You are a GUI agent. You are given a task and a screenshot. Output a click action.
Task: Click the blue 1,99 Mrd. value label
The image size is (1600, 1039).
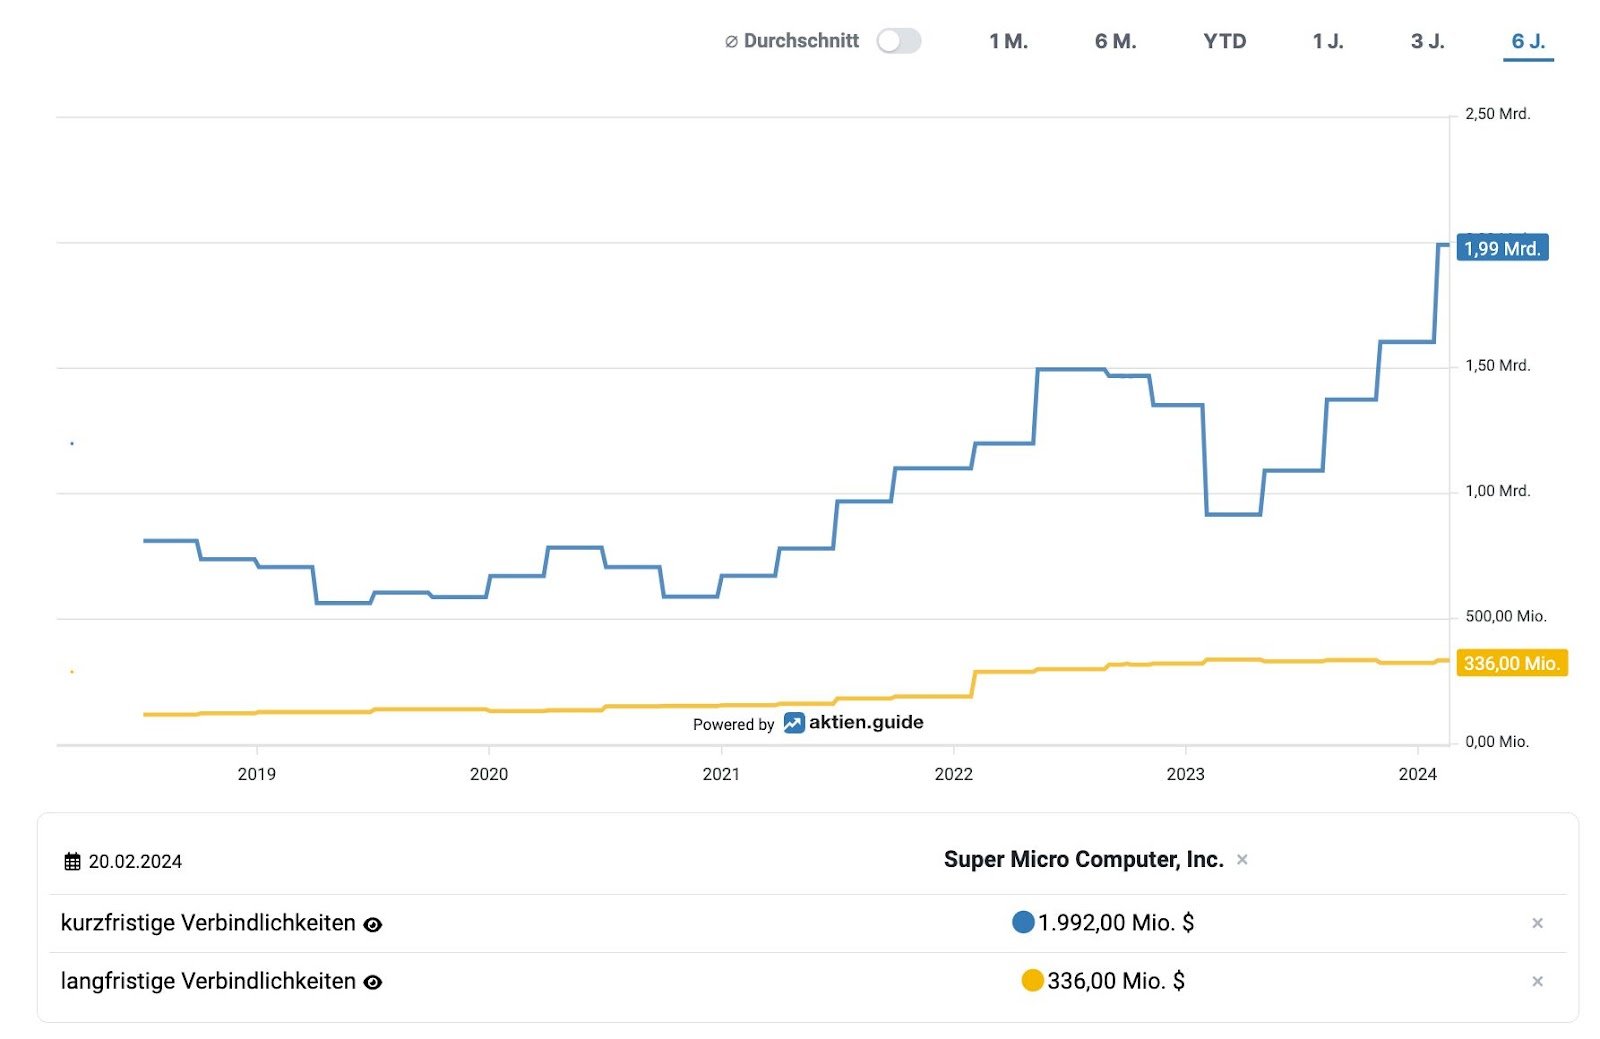coord(1503,248)
